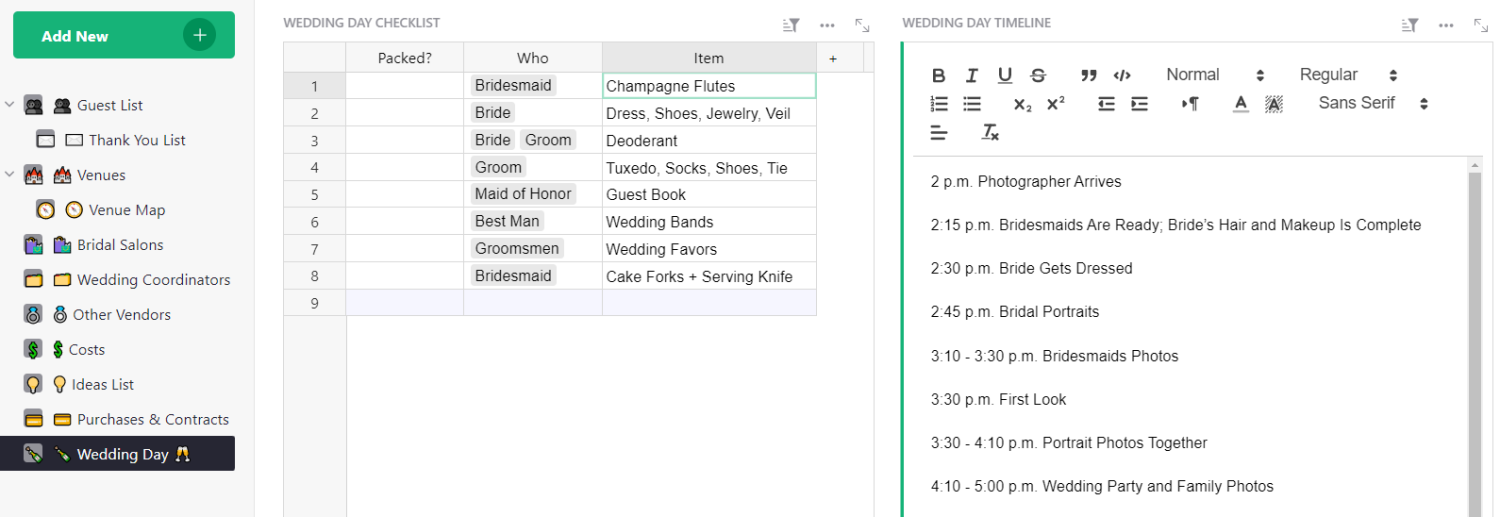Select the Dress, Shoes, Jewelry, Veil cell
Viewport: 1500px width, 517px height.
709,113
